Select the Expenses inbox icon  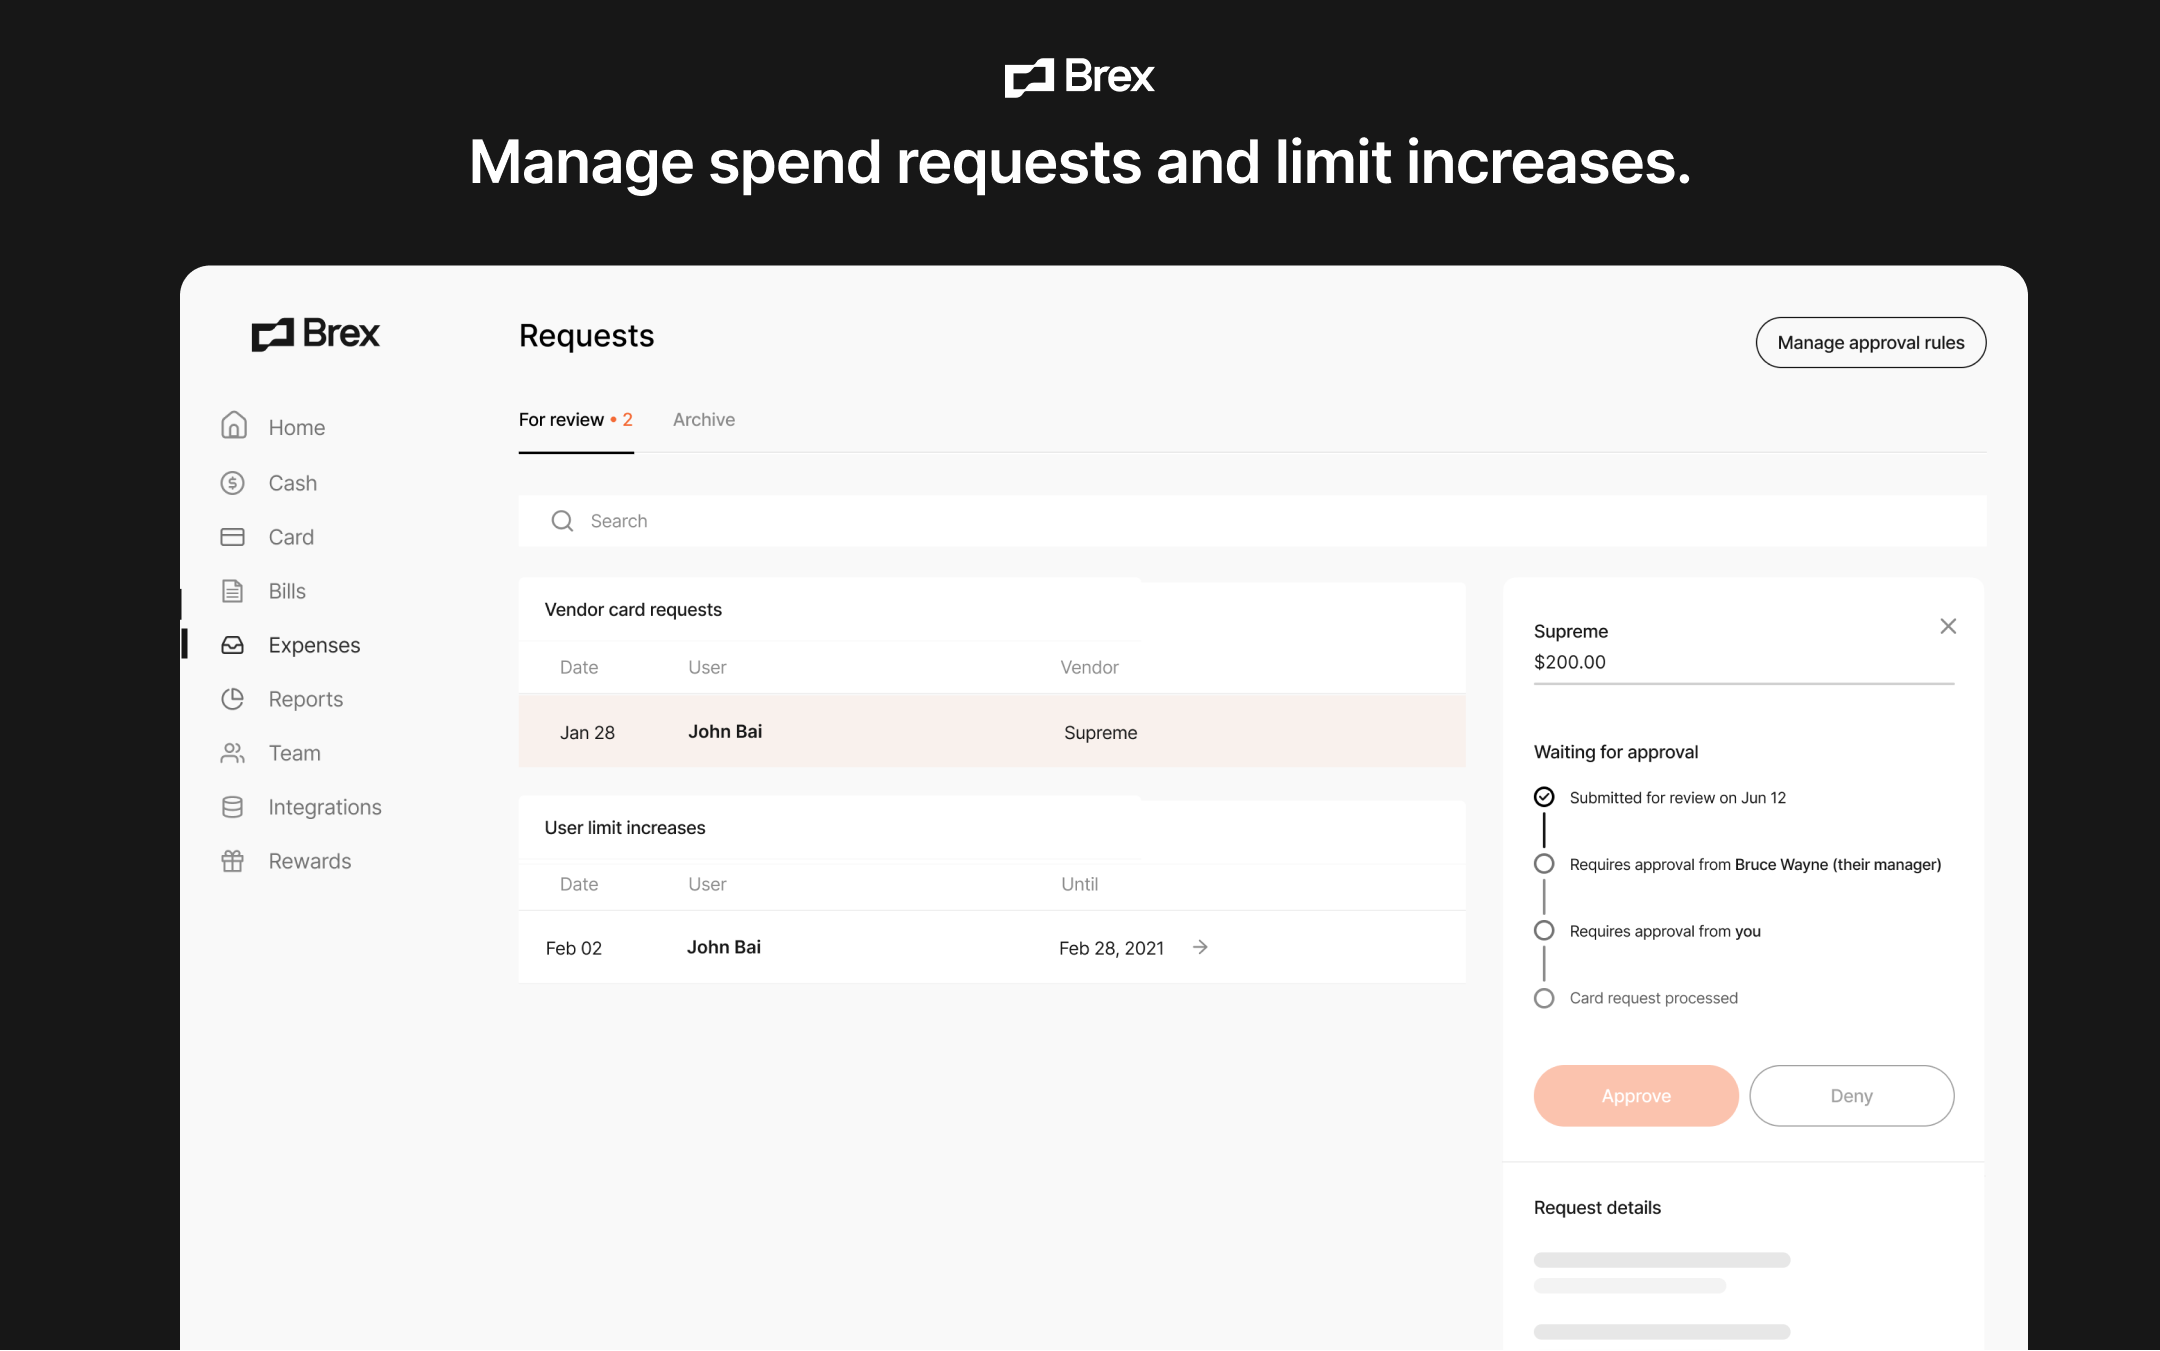(x=233, y=645)
